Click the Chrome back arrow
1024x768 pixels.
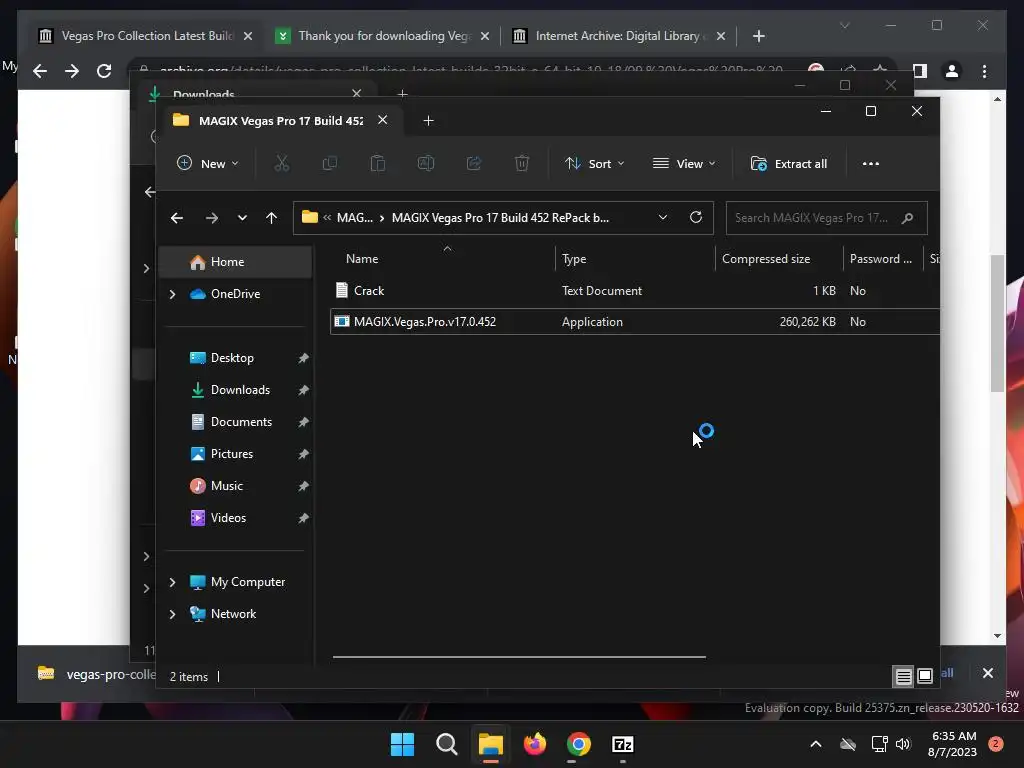40,71
